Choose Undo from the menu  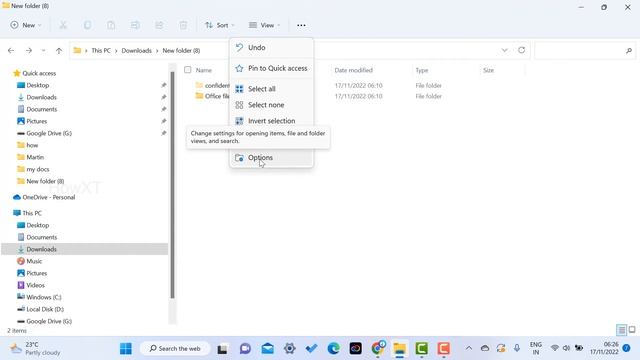coord(271,48)
